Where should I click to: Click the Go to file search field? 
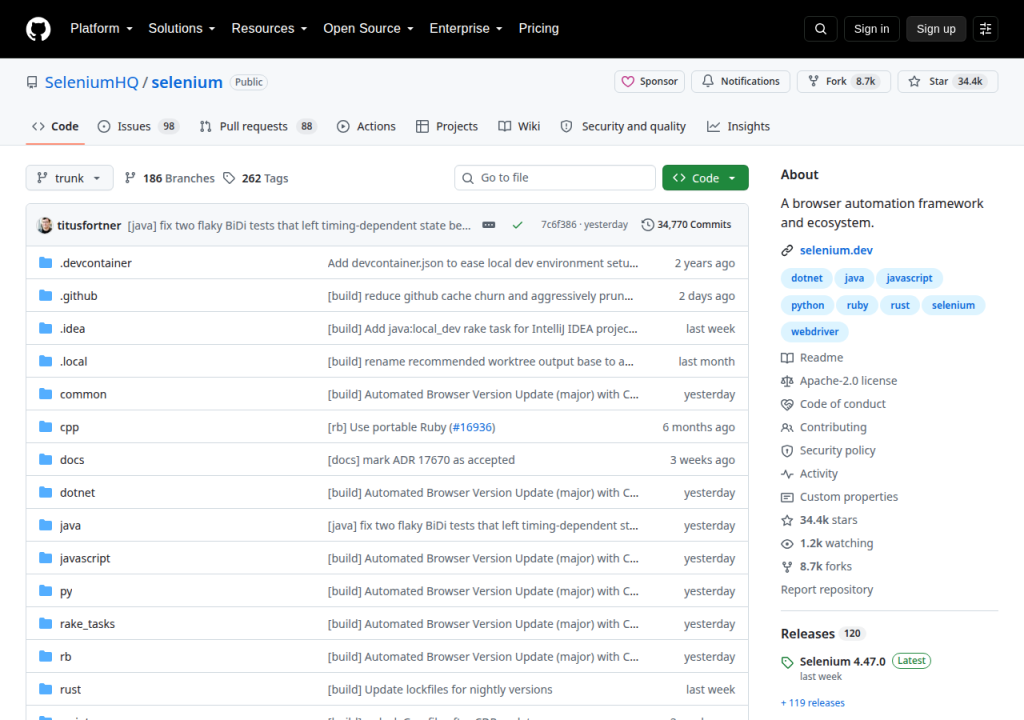[555, 178]
